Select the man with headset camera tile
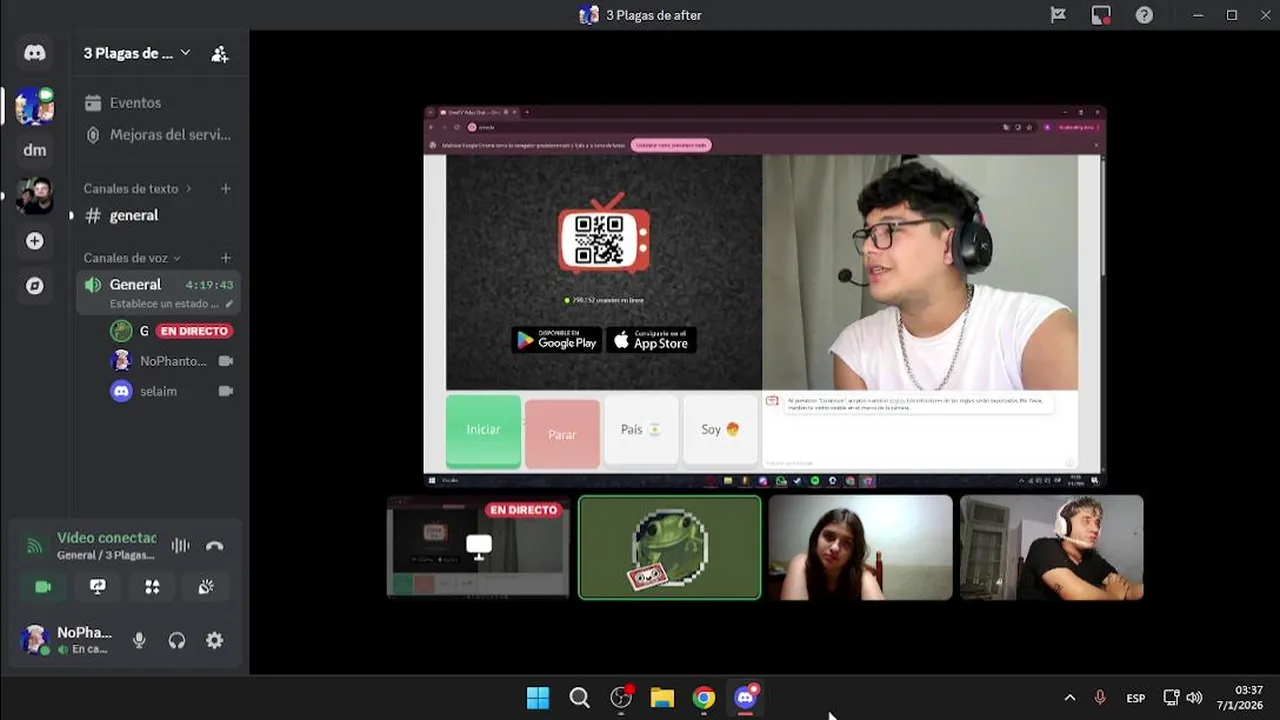 coord(1051,547)
